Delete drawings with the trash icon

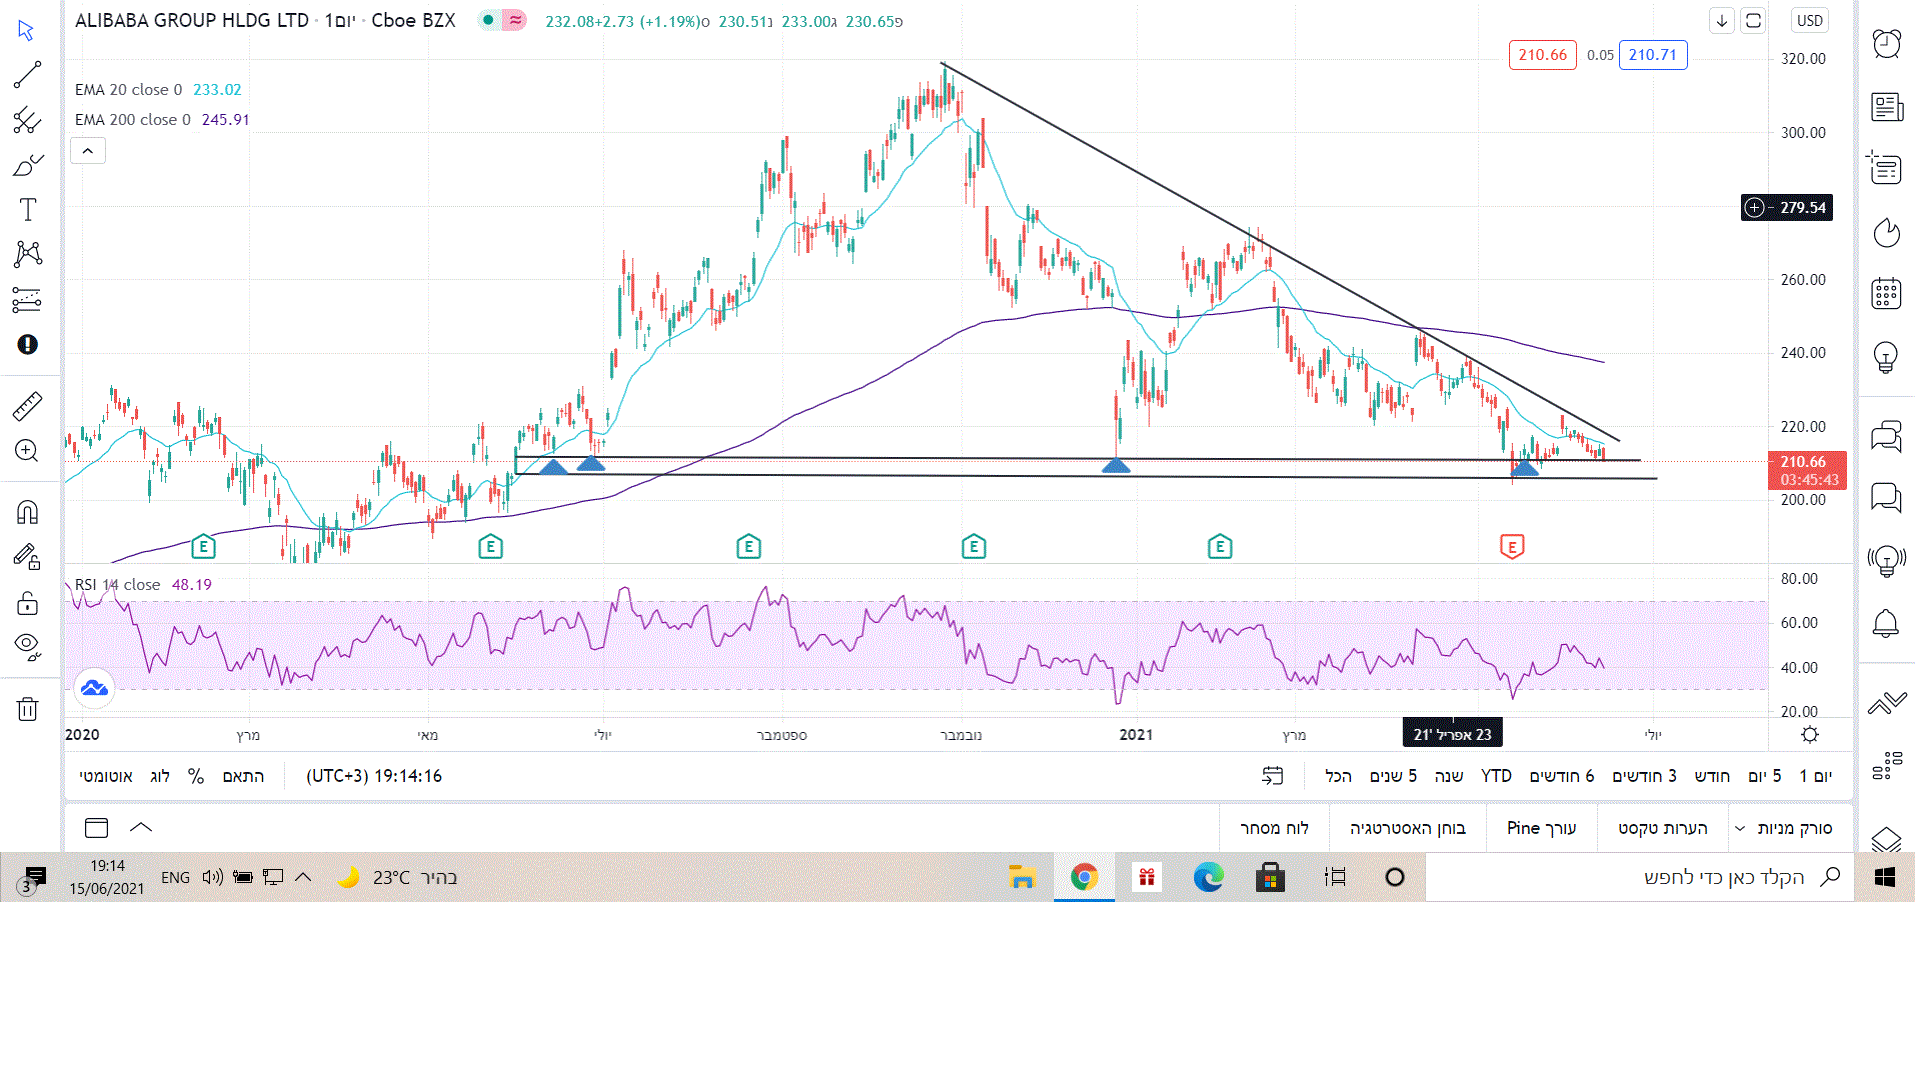click(x=27, y=709)
